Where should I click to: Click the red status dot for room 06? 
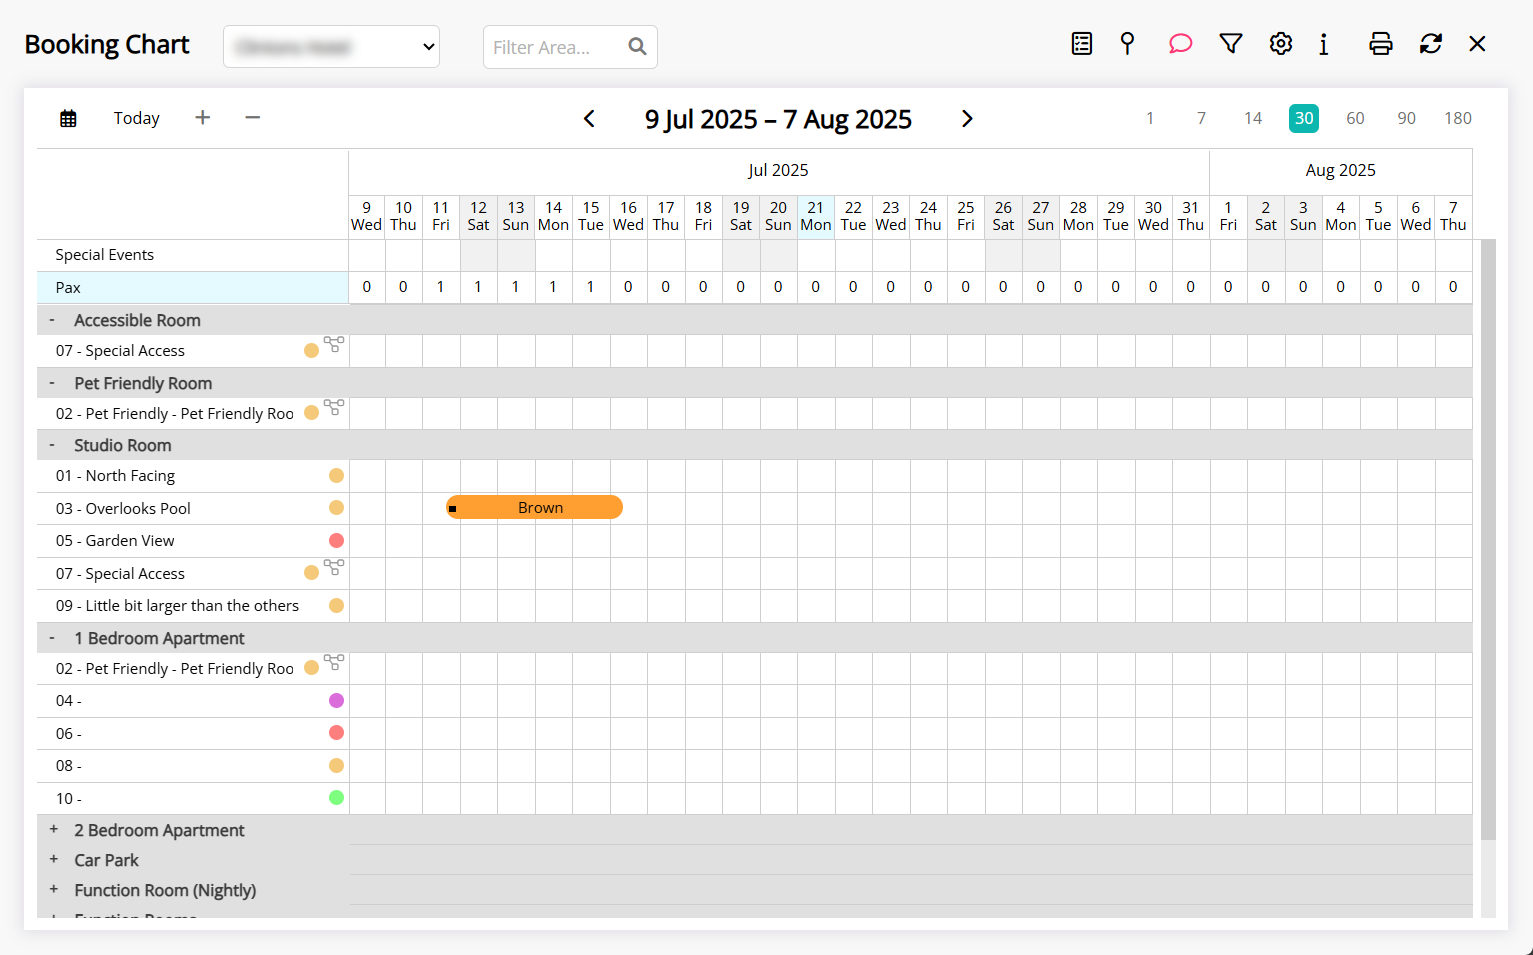pyautogui.click(x=336, y=733)
